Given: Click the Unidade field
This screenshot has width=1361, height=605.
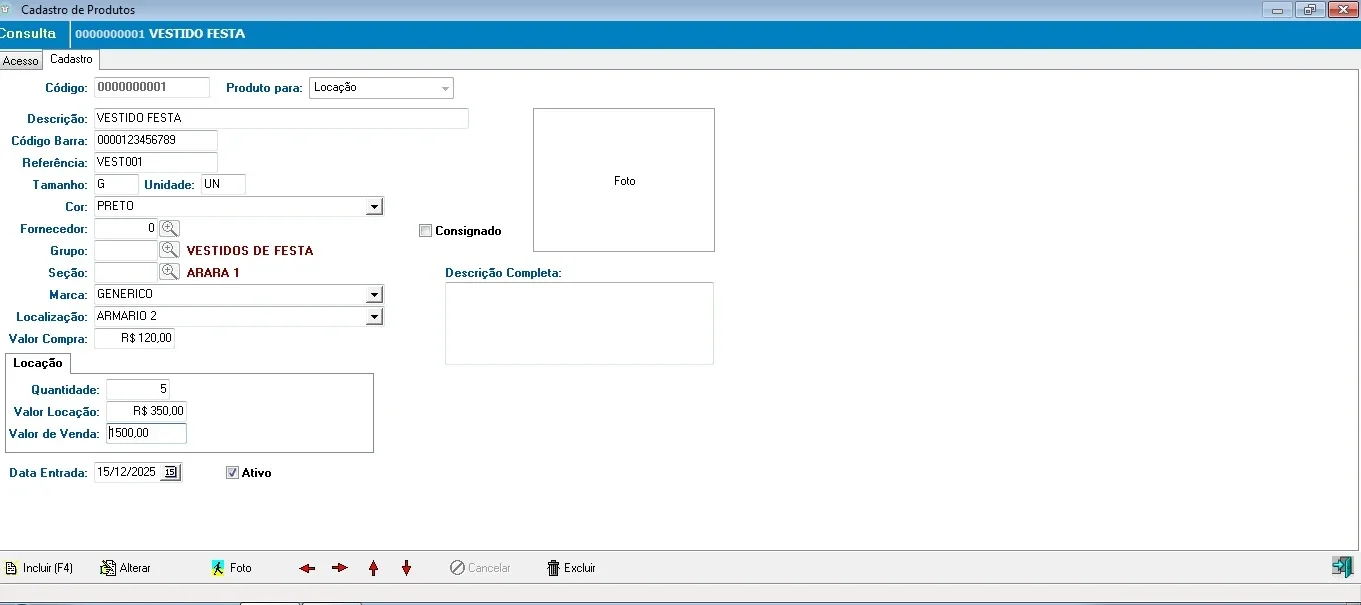Looking at the screenshot, I should (223, 184).
